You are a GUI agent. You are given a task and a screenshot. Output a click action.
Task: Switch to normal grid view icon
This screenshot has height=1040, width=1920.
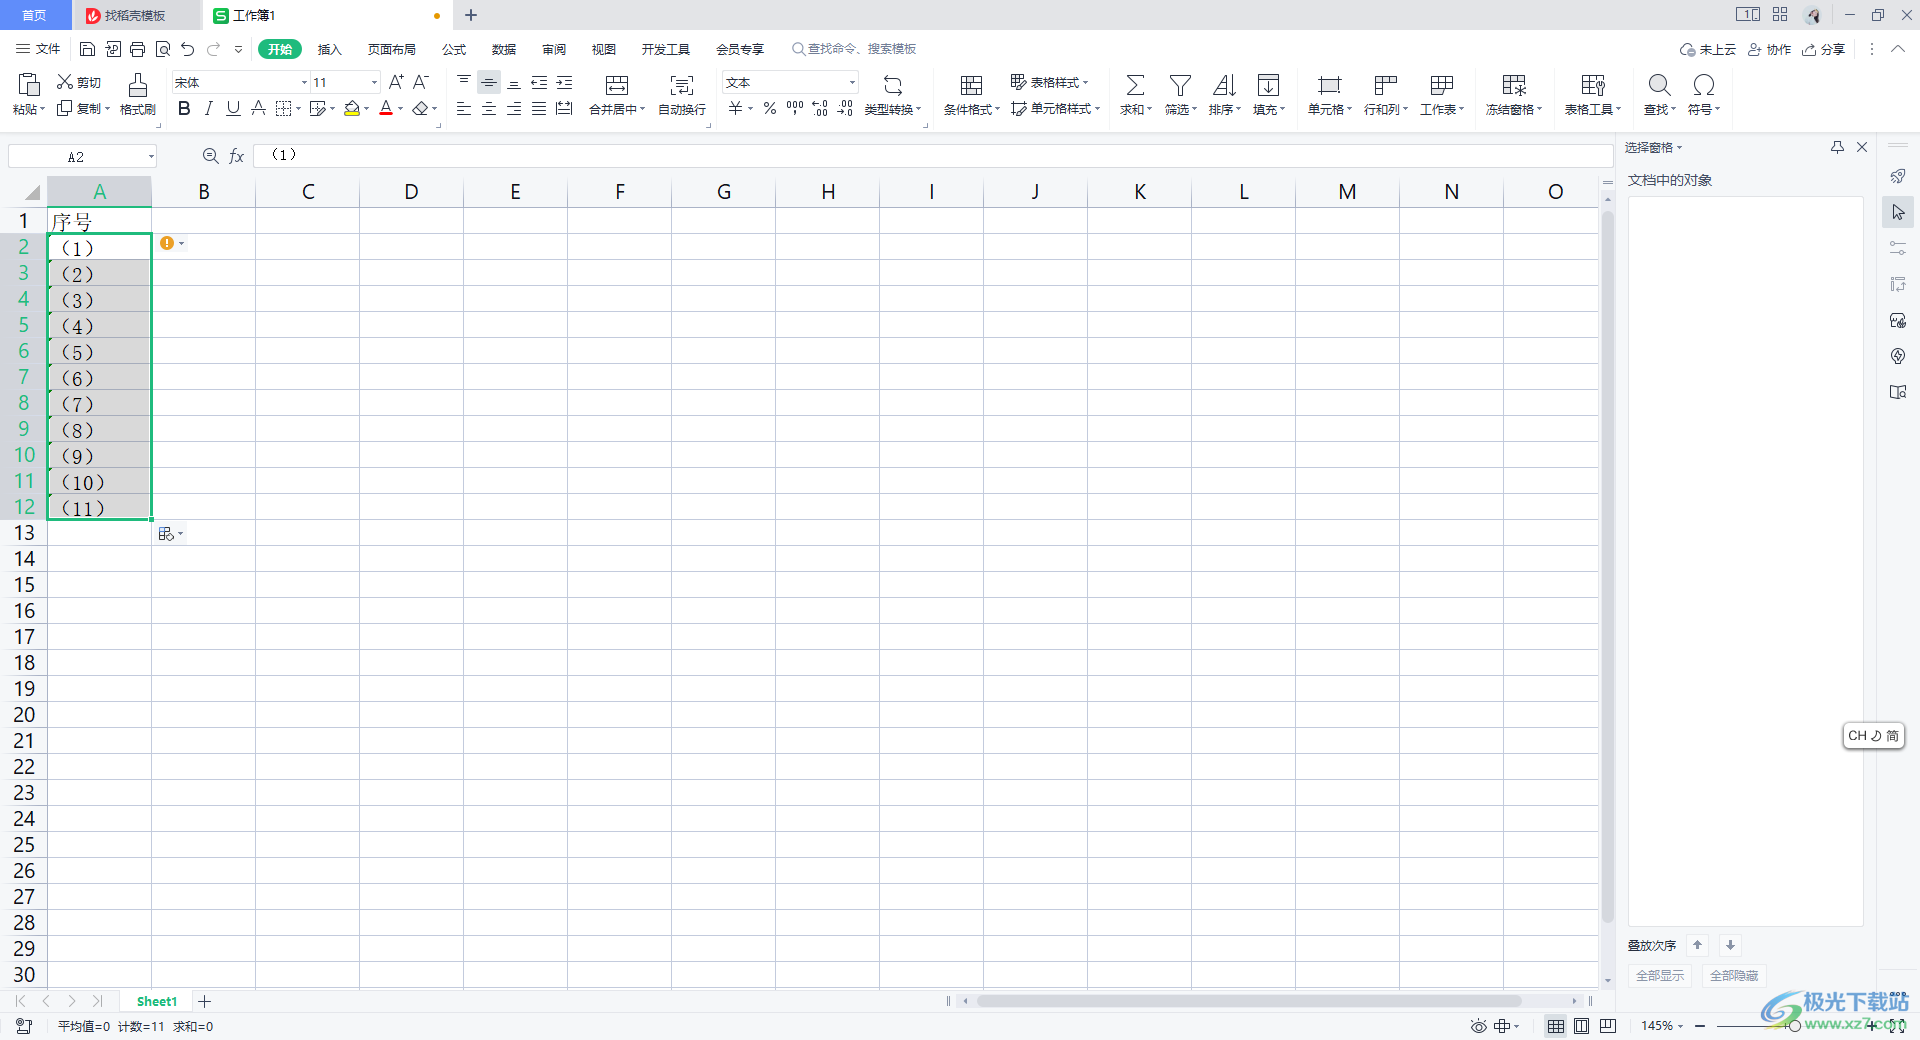pos(1556,1026)
